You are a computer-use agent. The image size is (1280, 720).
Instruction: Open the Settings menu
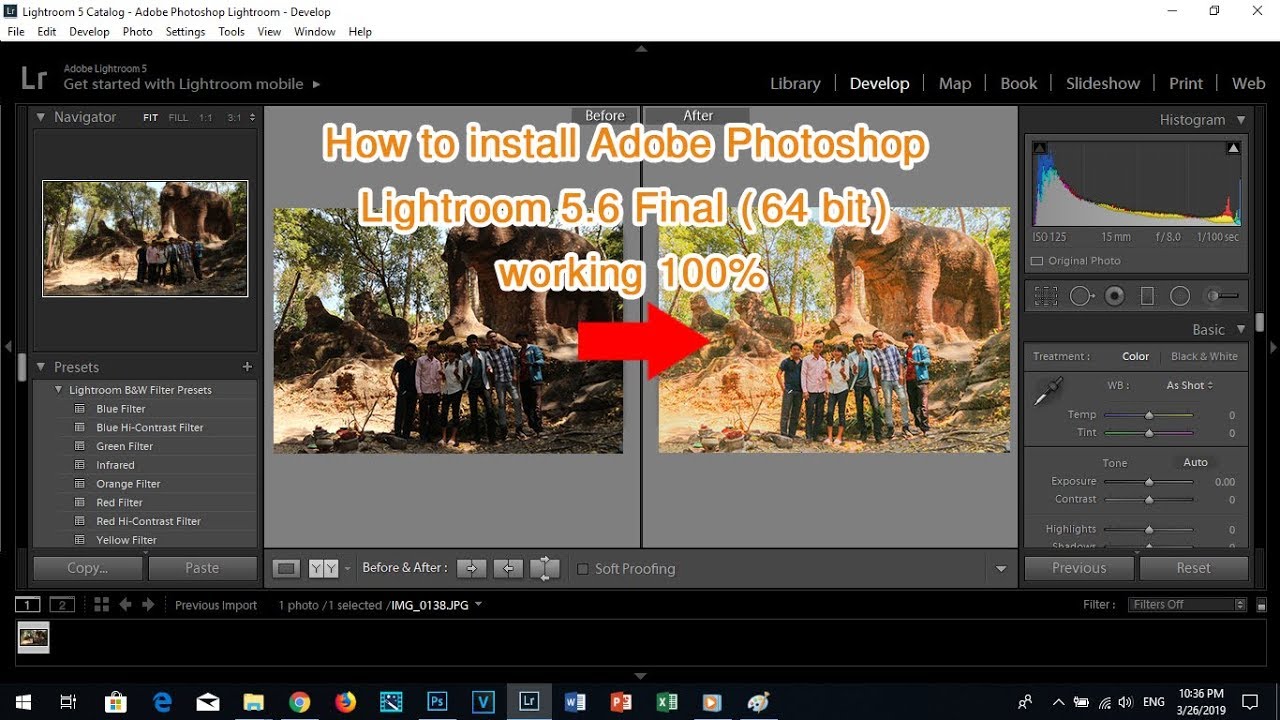click(185, 32)
